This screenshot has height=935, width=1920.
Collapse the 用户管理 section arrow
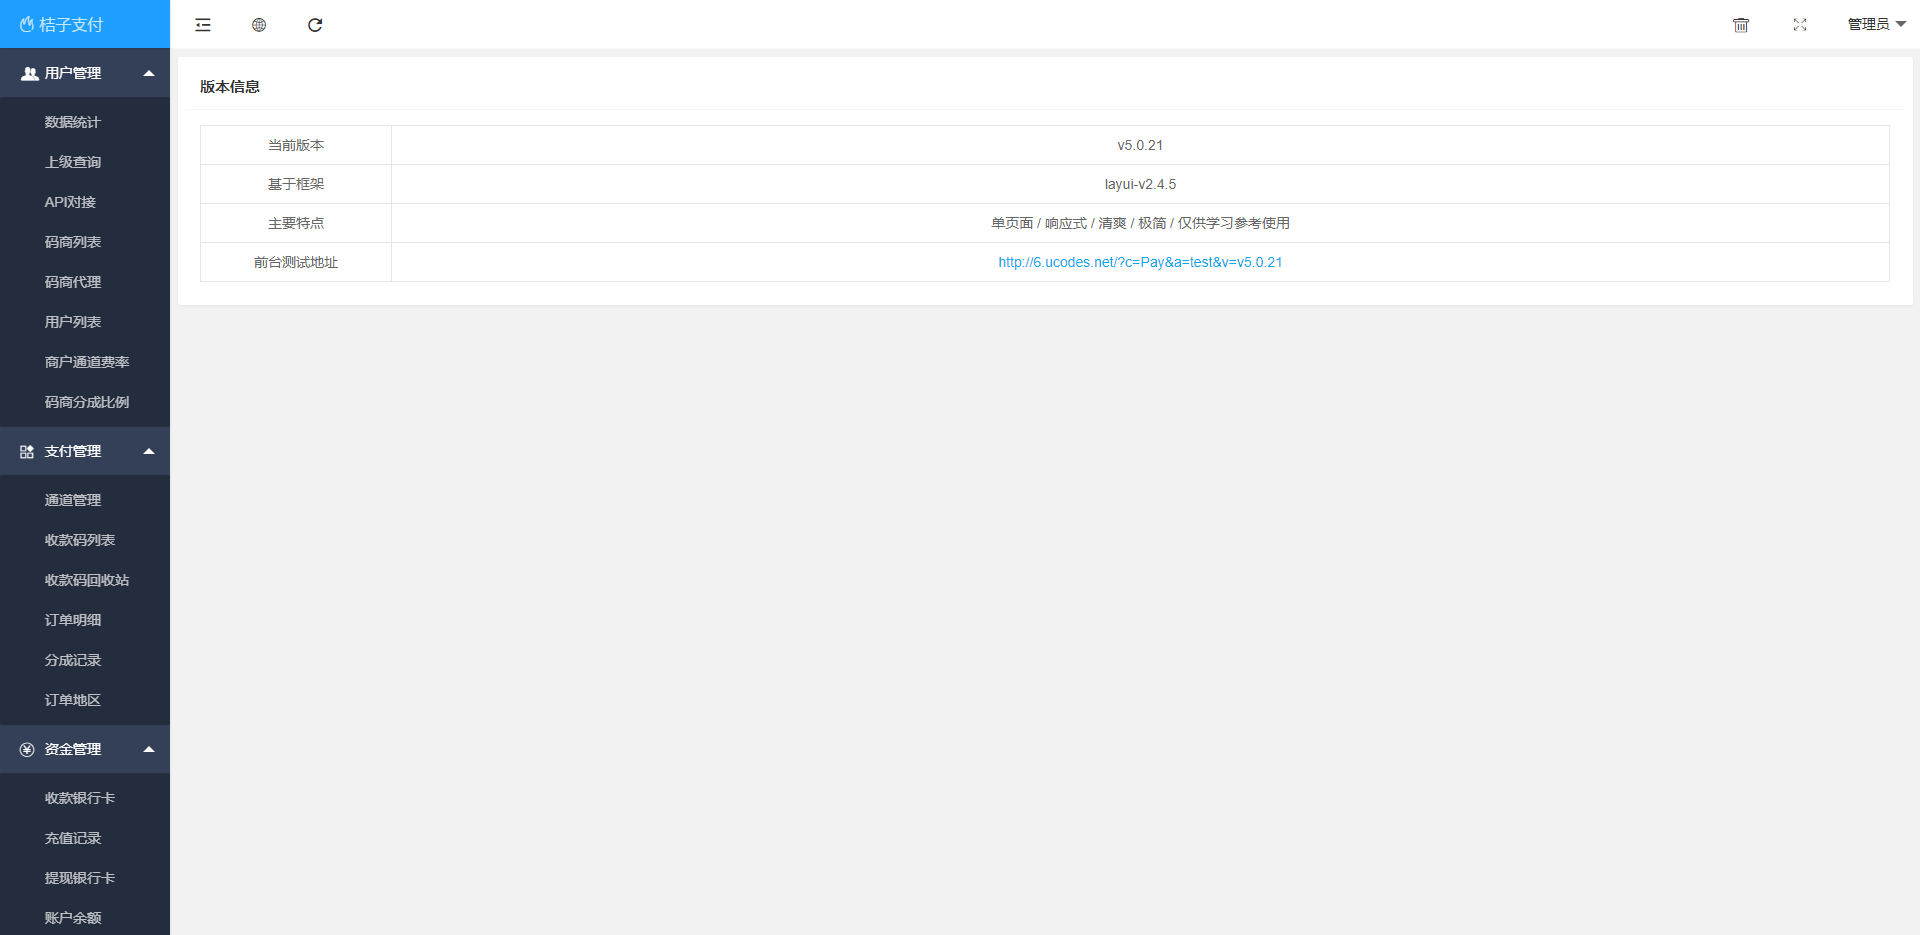point(149,73)
